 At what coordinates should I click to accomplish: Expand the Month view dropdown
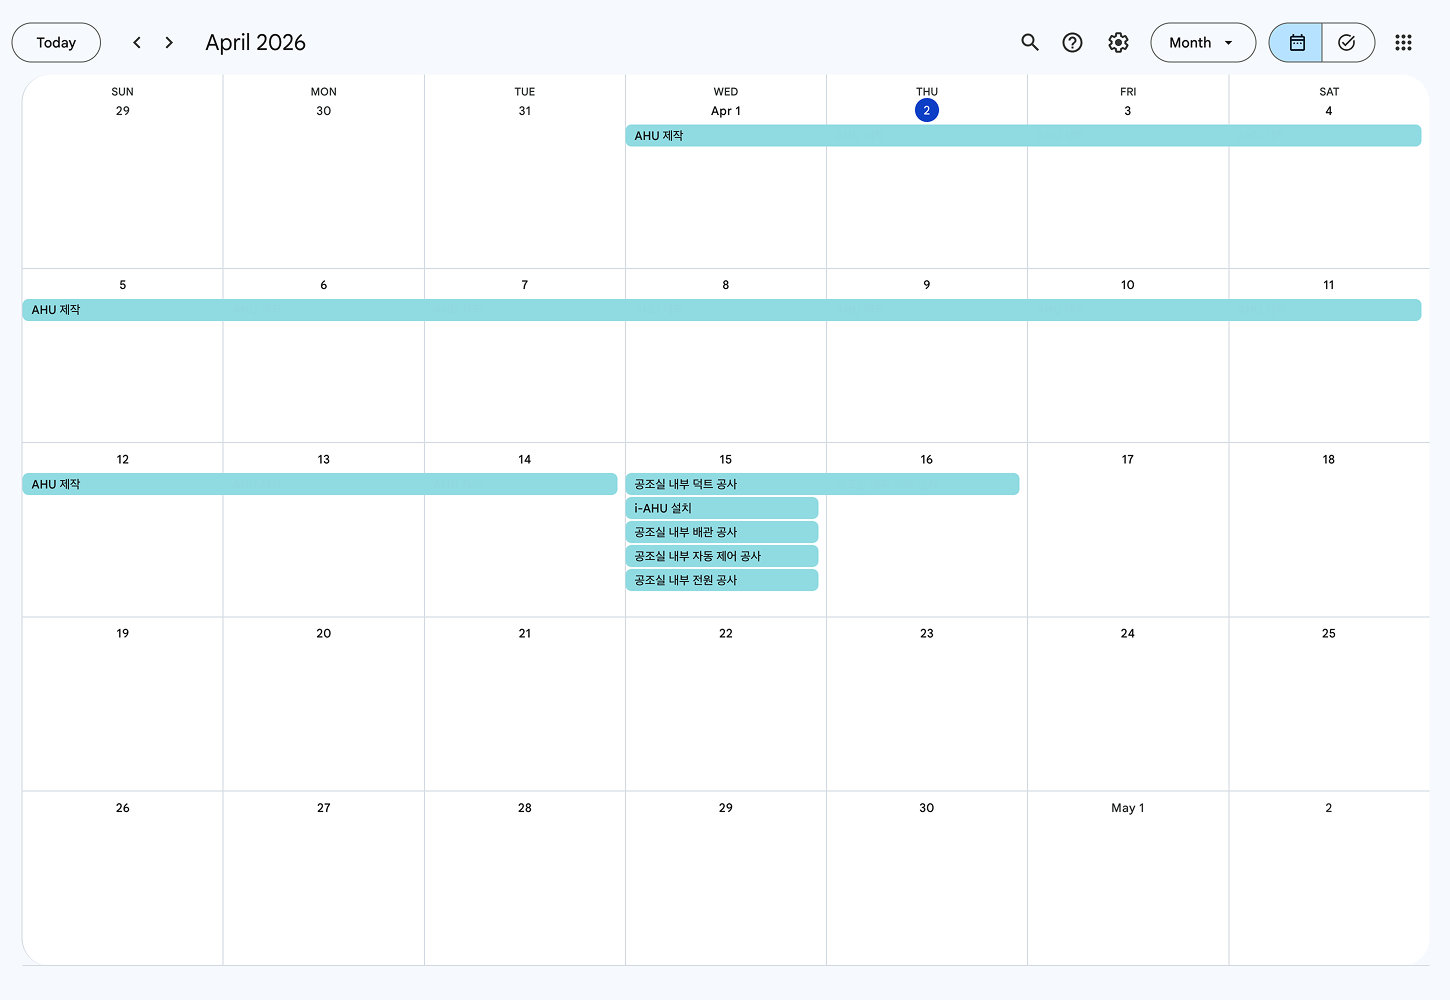[x=1202, y=42]
